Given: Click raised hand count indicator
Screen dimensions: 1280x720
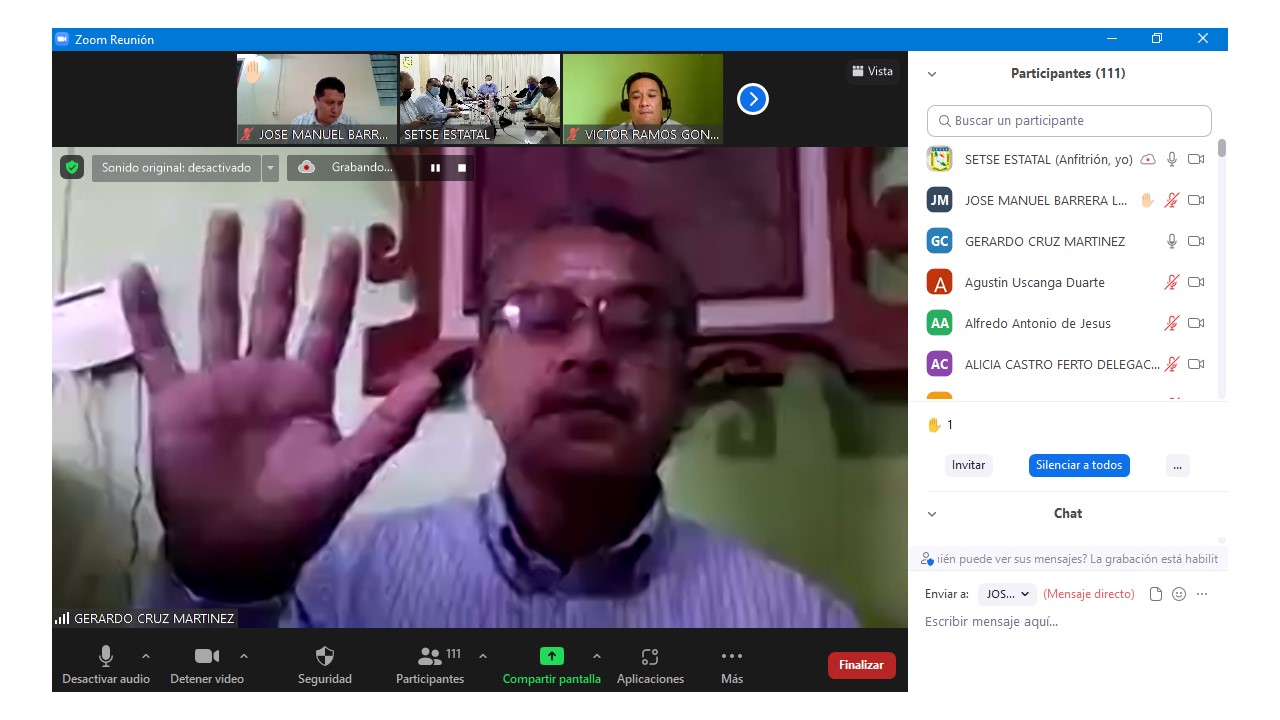Looking at the screenshot, I should click(x=940, y=425).
